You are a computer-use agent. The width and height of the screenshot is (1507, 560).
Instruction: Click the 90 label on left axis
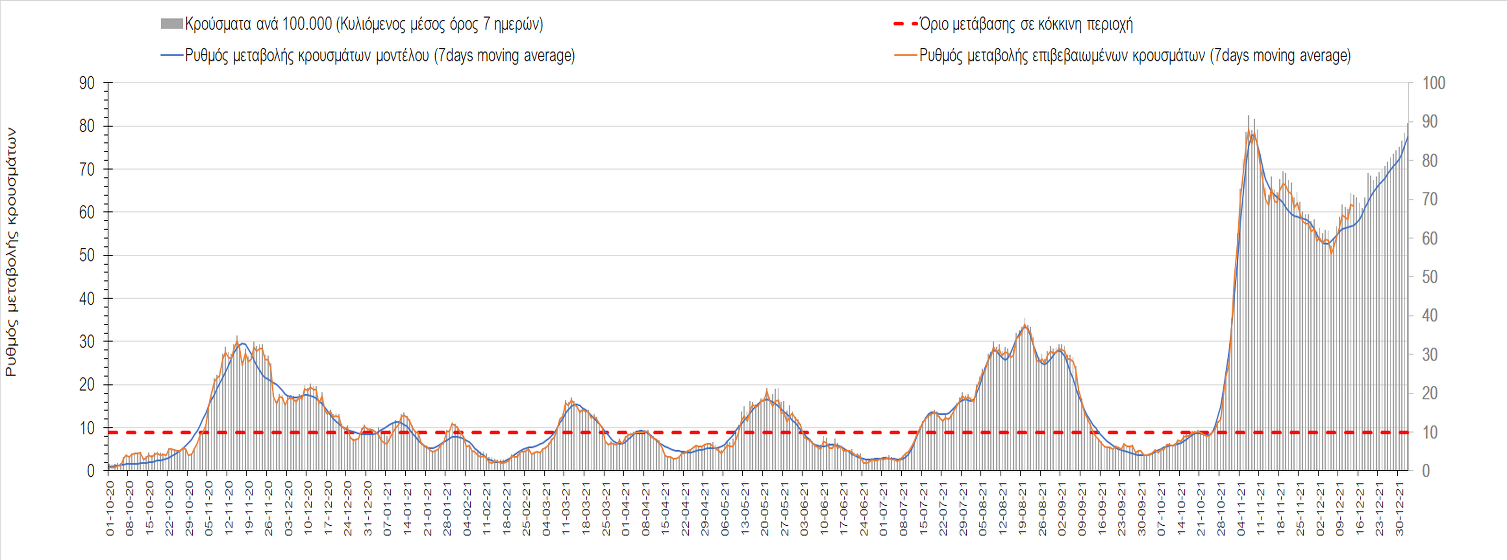click(87, 83)
